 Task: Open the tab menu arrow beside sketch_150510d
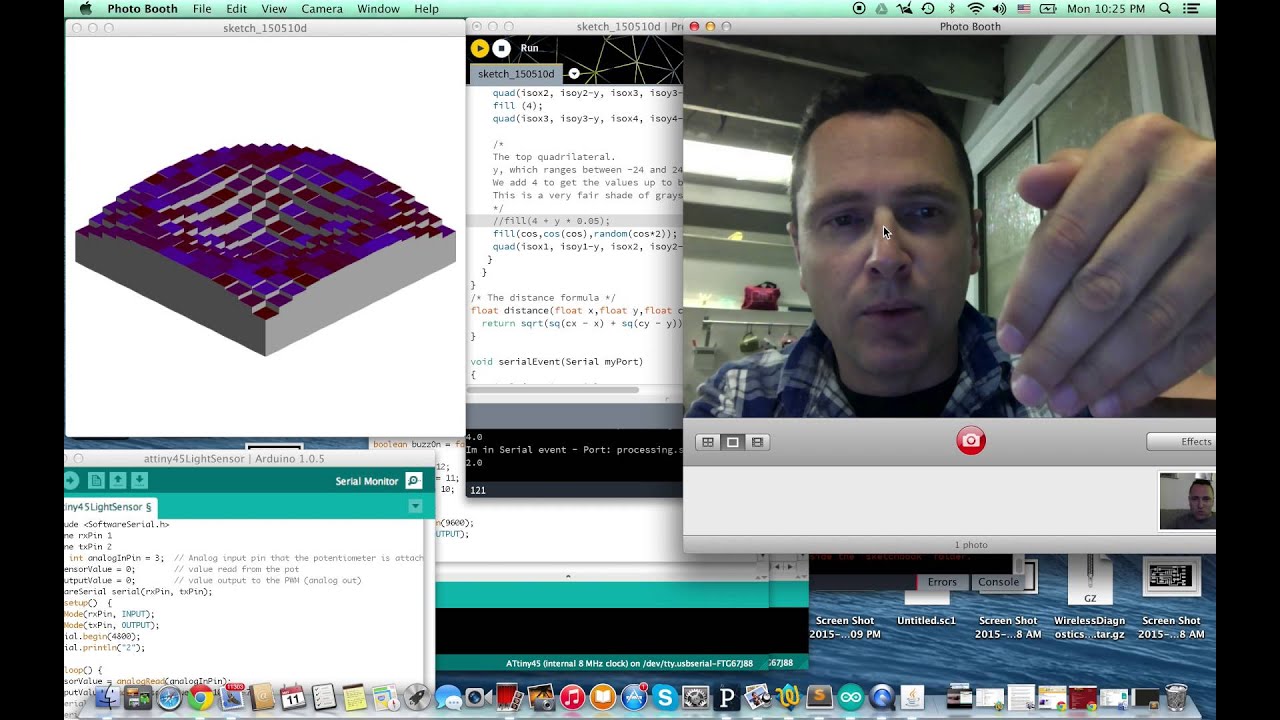tap(574, 74)
